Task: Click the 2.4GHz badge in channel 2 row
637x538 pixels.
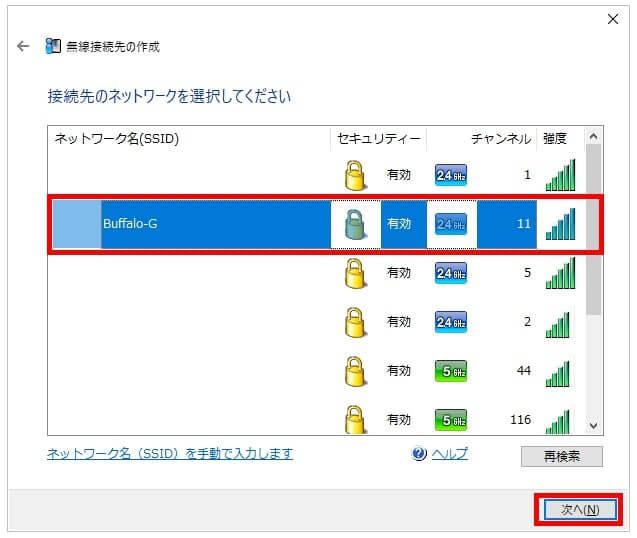Action: click(x=451, y=322)
